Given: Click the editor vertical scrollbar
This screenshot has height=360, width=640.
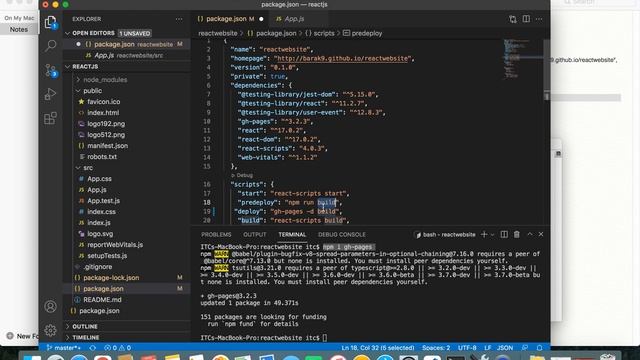Looking at the screenshot, I should (547, 69).
